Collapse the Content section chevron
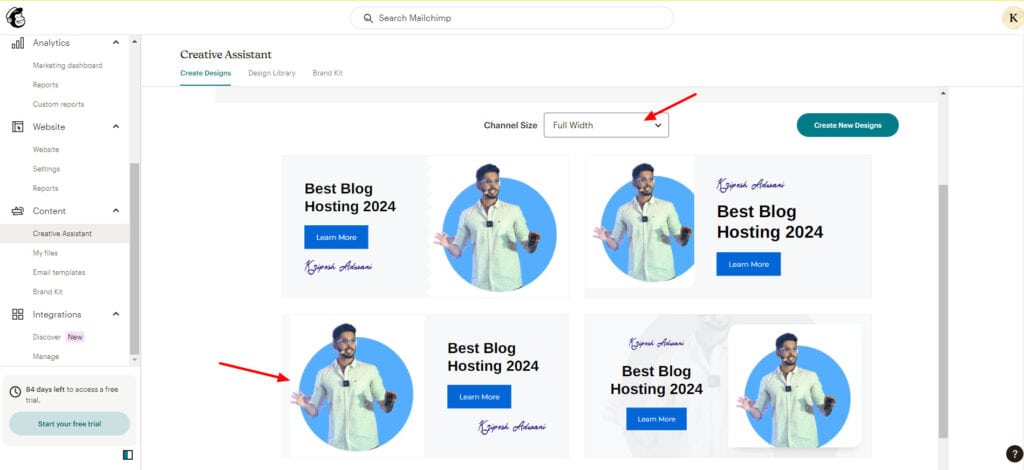Viewport: 1024px width, 470px height. click(116, 211)
